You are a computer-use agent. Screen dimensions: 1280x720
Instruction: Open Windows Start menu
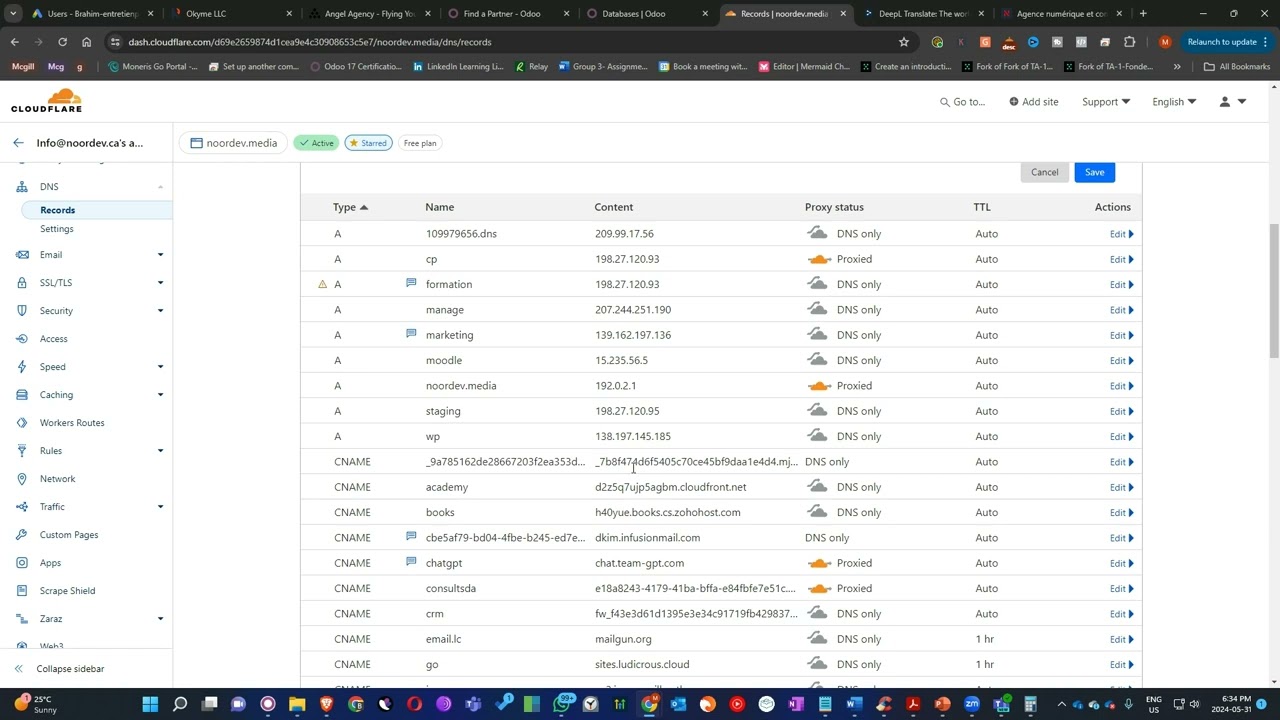pos(150,704)
